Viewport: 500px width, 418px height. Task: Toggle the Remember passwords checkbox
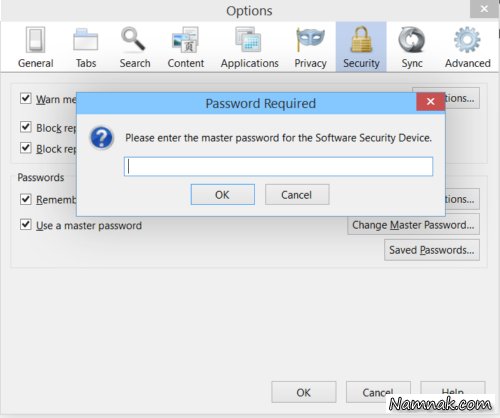point(26,199)
